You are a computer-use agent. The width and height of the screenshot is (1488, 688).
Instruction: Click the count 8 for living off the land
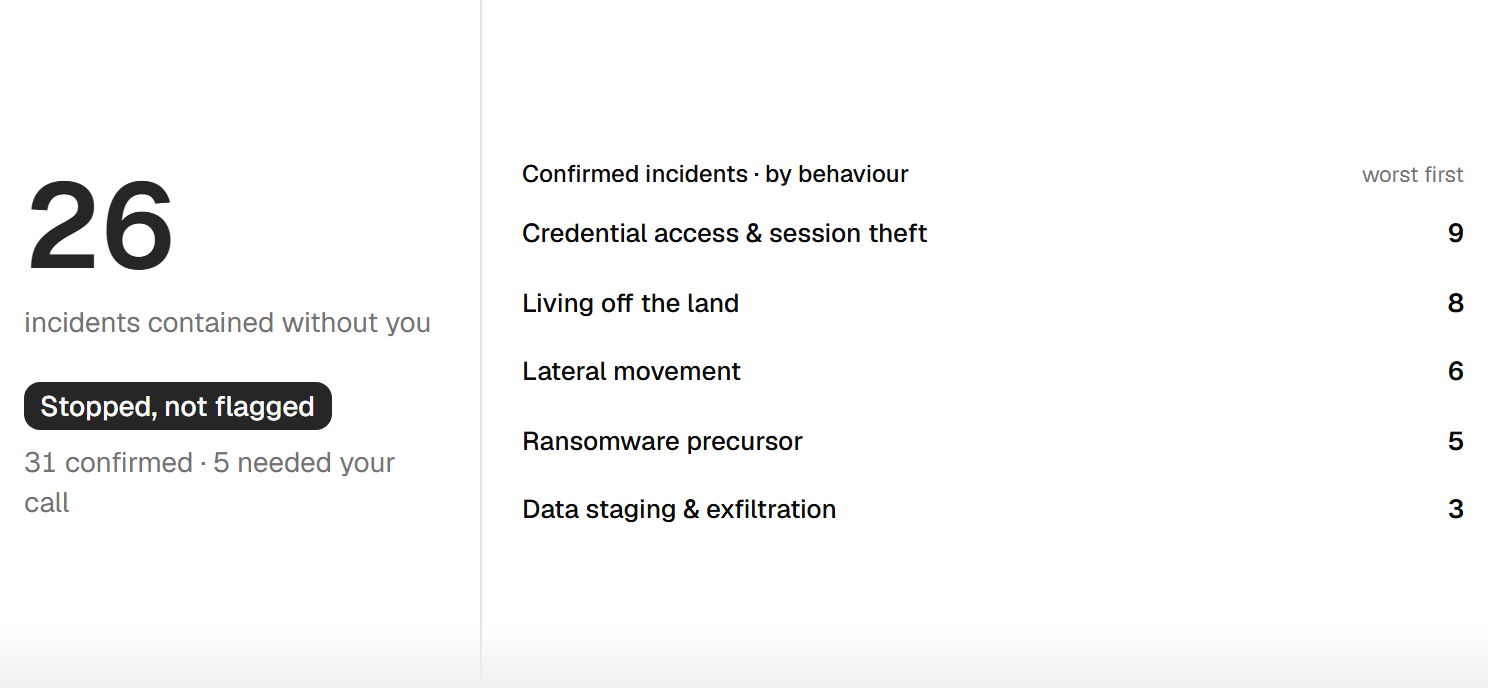tap(1456, 303)
